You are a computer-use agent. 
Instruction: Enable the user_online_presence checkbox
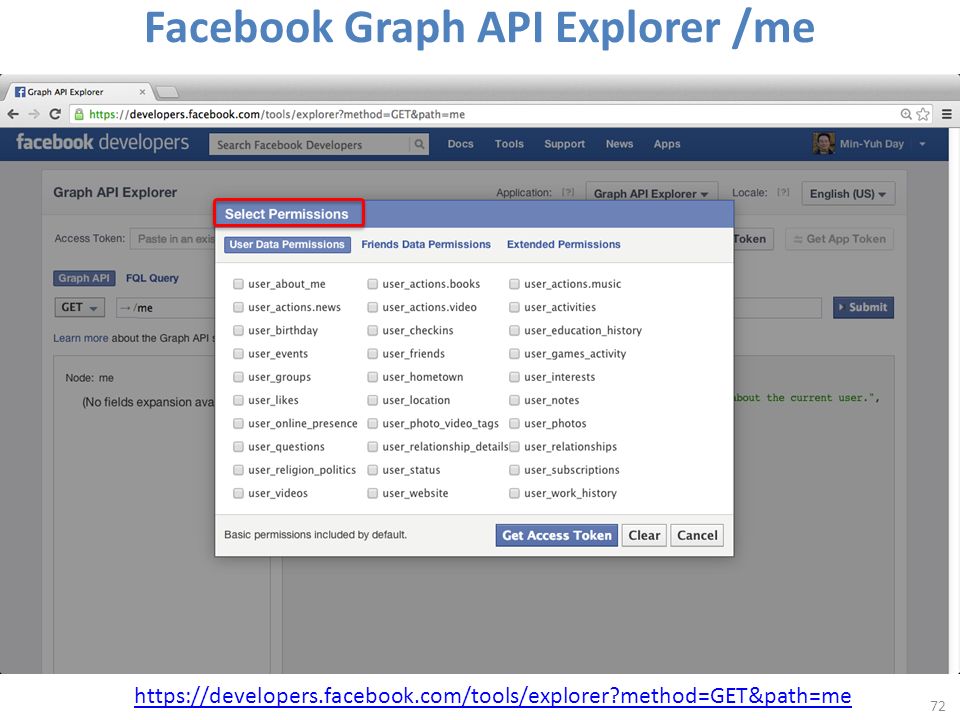click(238, 424)
